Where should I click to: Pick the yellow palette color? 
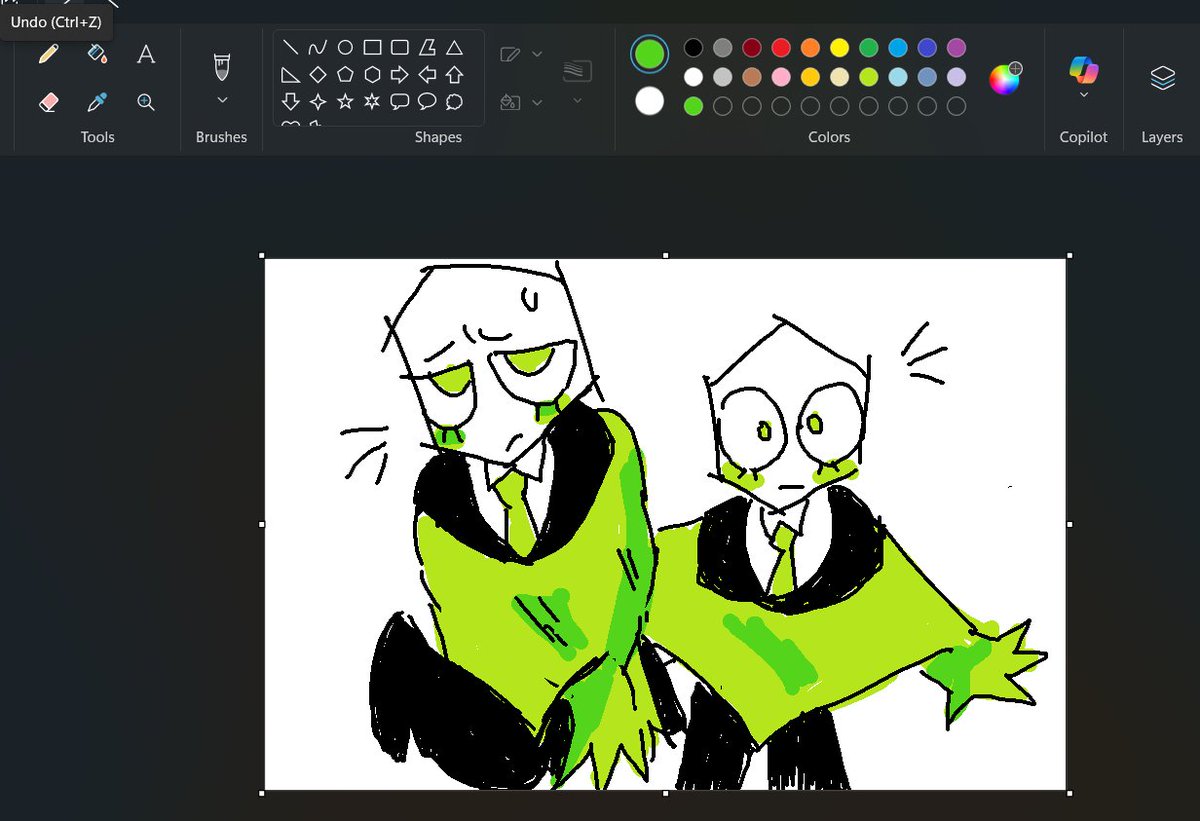(839, 47)
